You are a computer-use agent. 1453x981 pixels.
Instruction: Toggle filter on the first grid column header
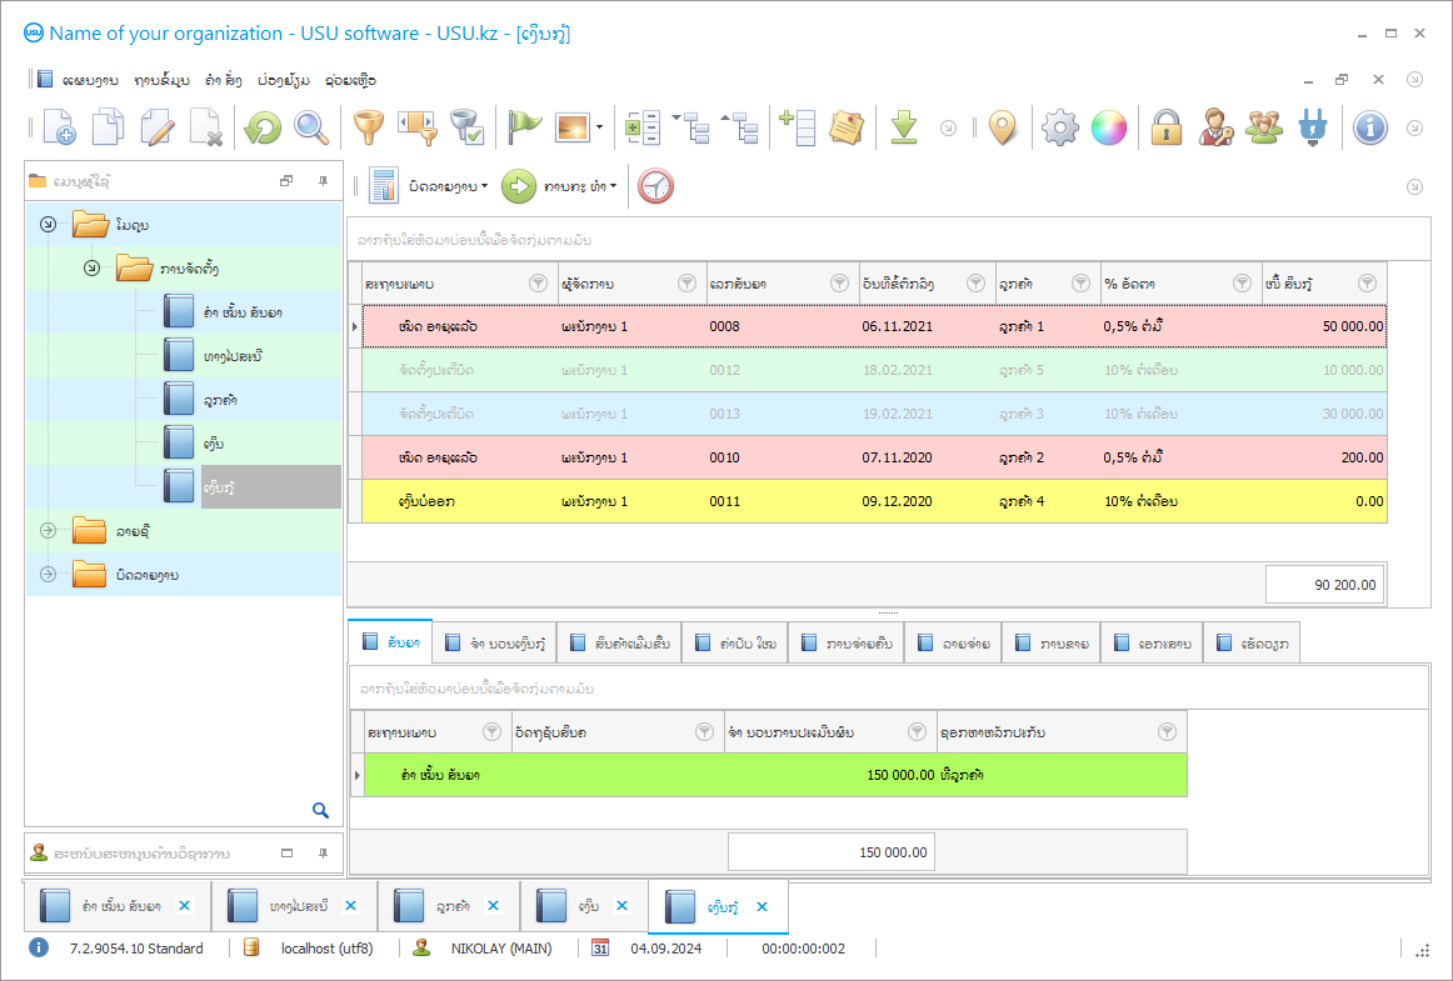(x=538, y=284)
